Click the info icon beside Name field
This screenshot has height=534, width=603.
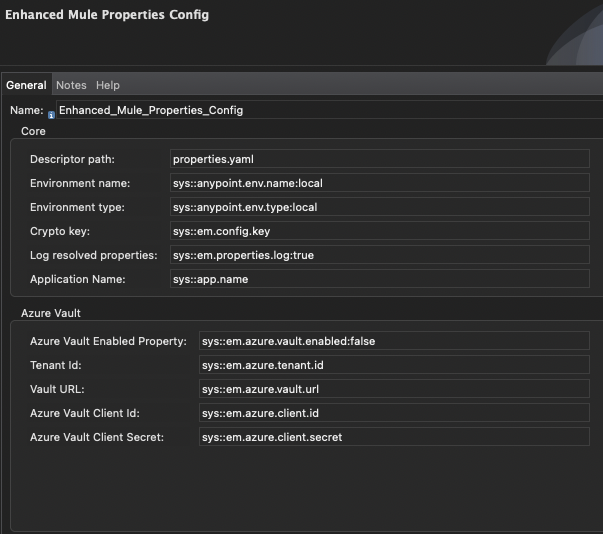51,115
